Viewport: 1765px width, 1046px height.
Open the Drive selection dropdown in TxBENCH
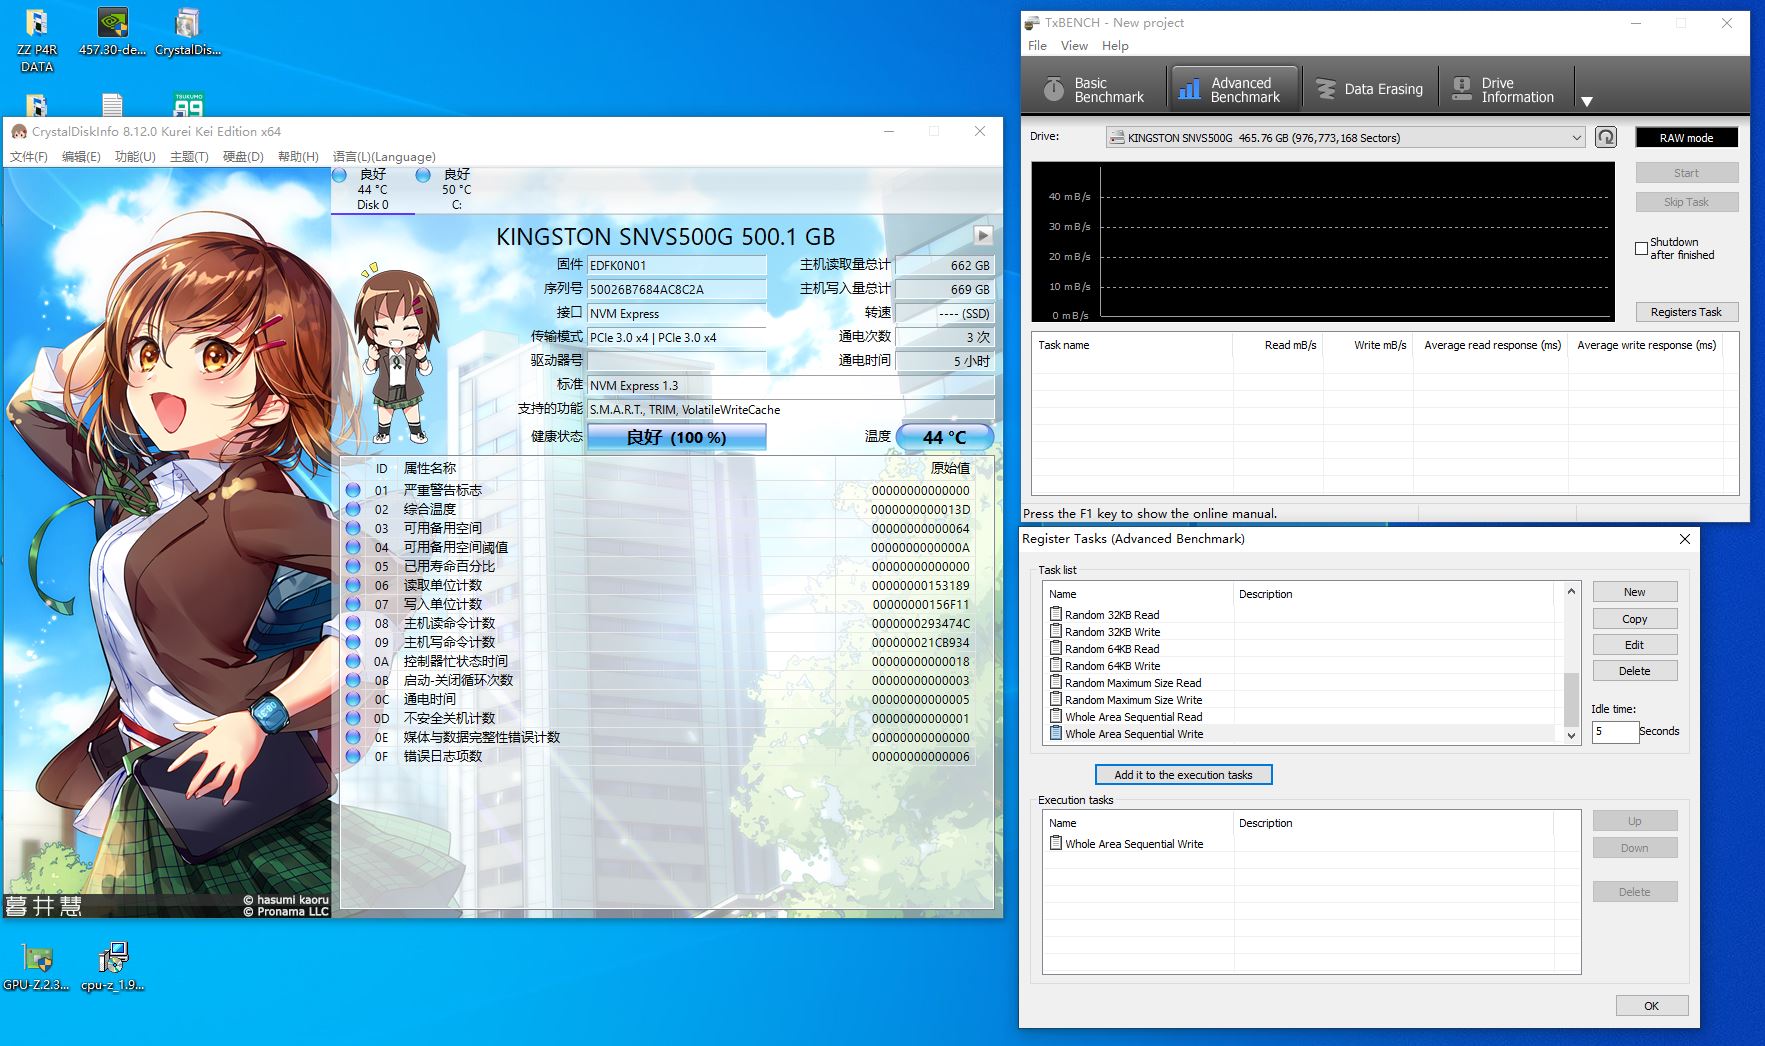(x=1346, y=138)
